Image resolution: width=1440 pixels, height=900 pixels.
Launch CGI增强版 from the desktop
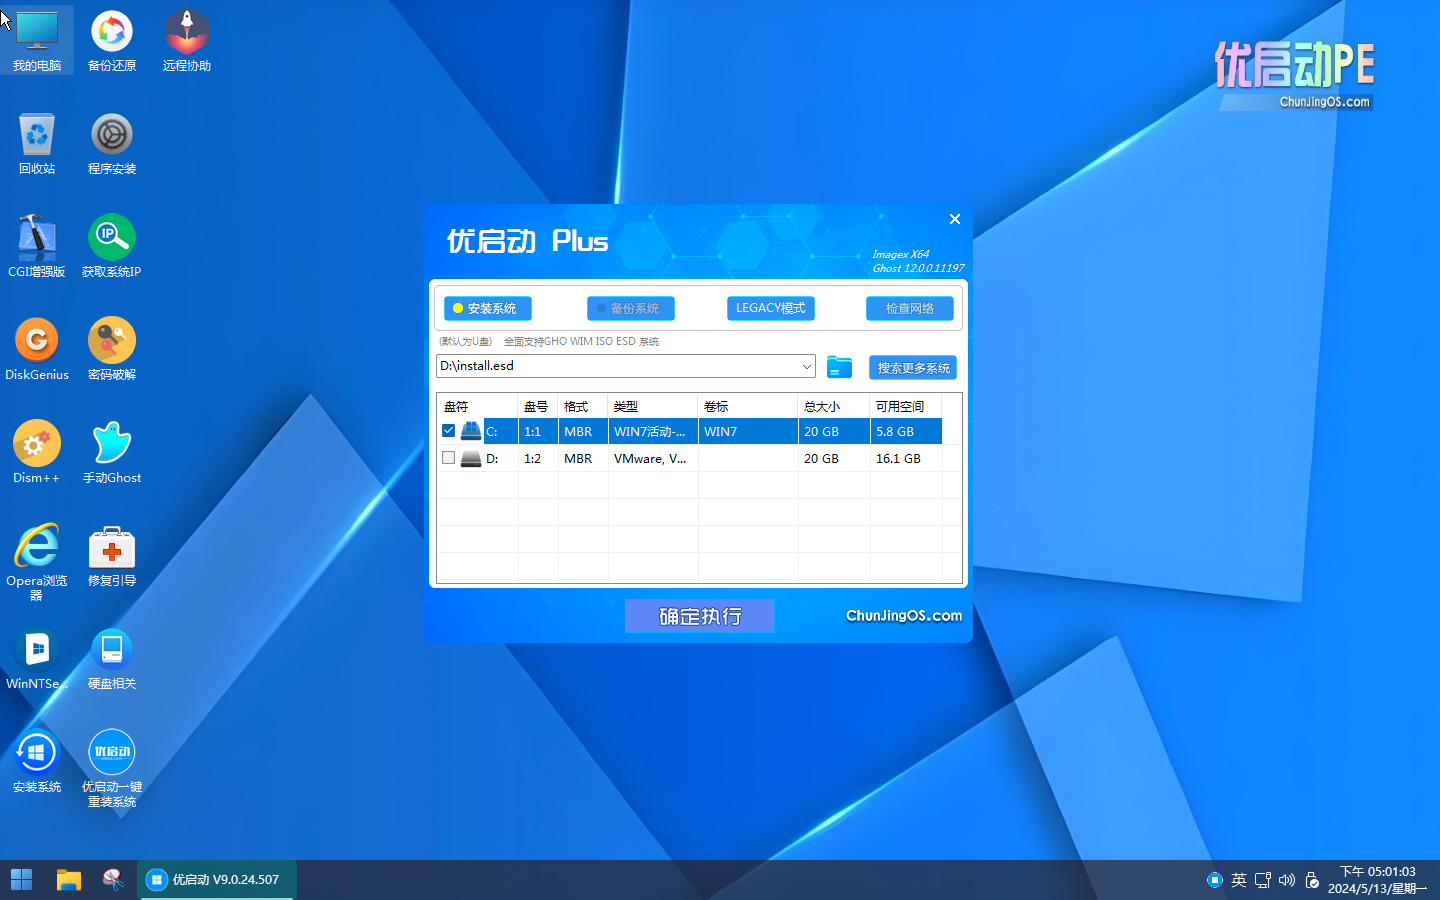pyautogui.click(x=37, y=246)
